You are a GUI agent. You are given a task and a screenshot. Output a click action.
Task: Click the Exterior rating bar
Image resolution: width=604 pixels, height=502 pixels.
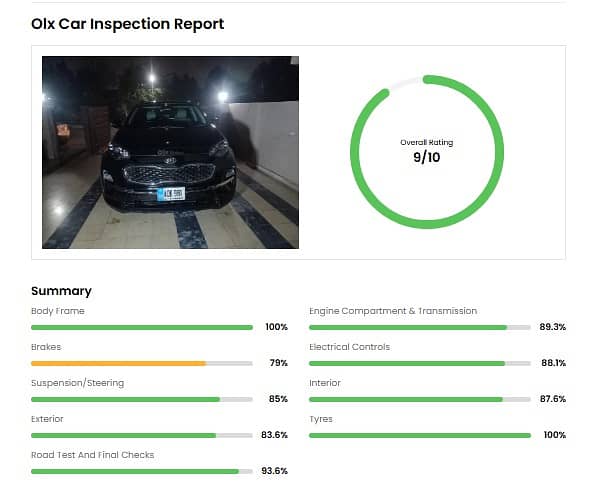pyautogui.click(x=141, y=435)
